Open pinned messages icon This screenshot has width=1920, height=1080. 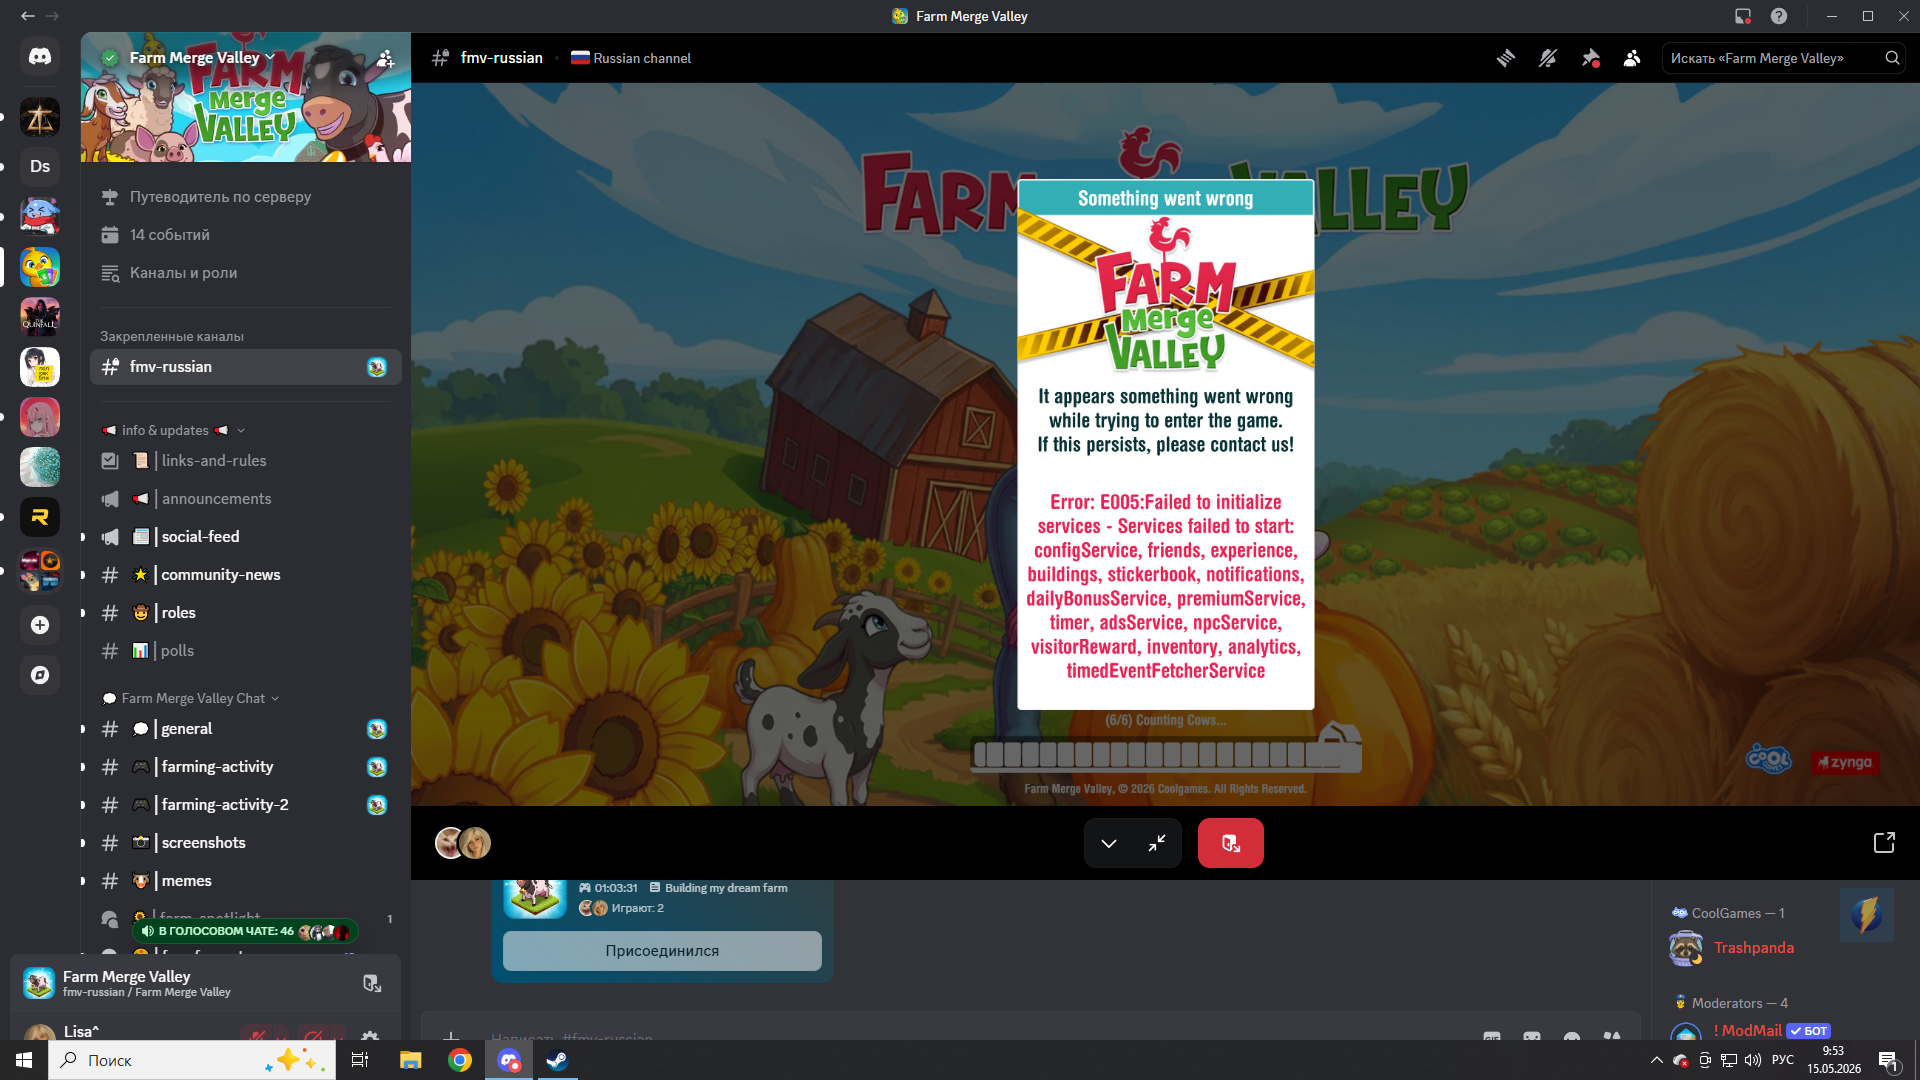tap(1590, 58)
